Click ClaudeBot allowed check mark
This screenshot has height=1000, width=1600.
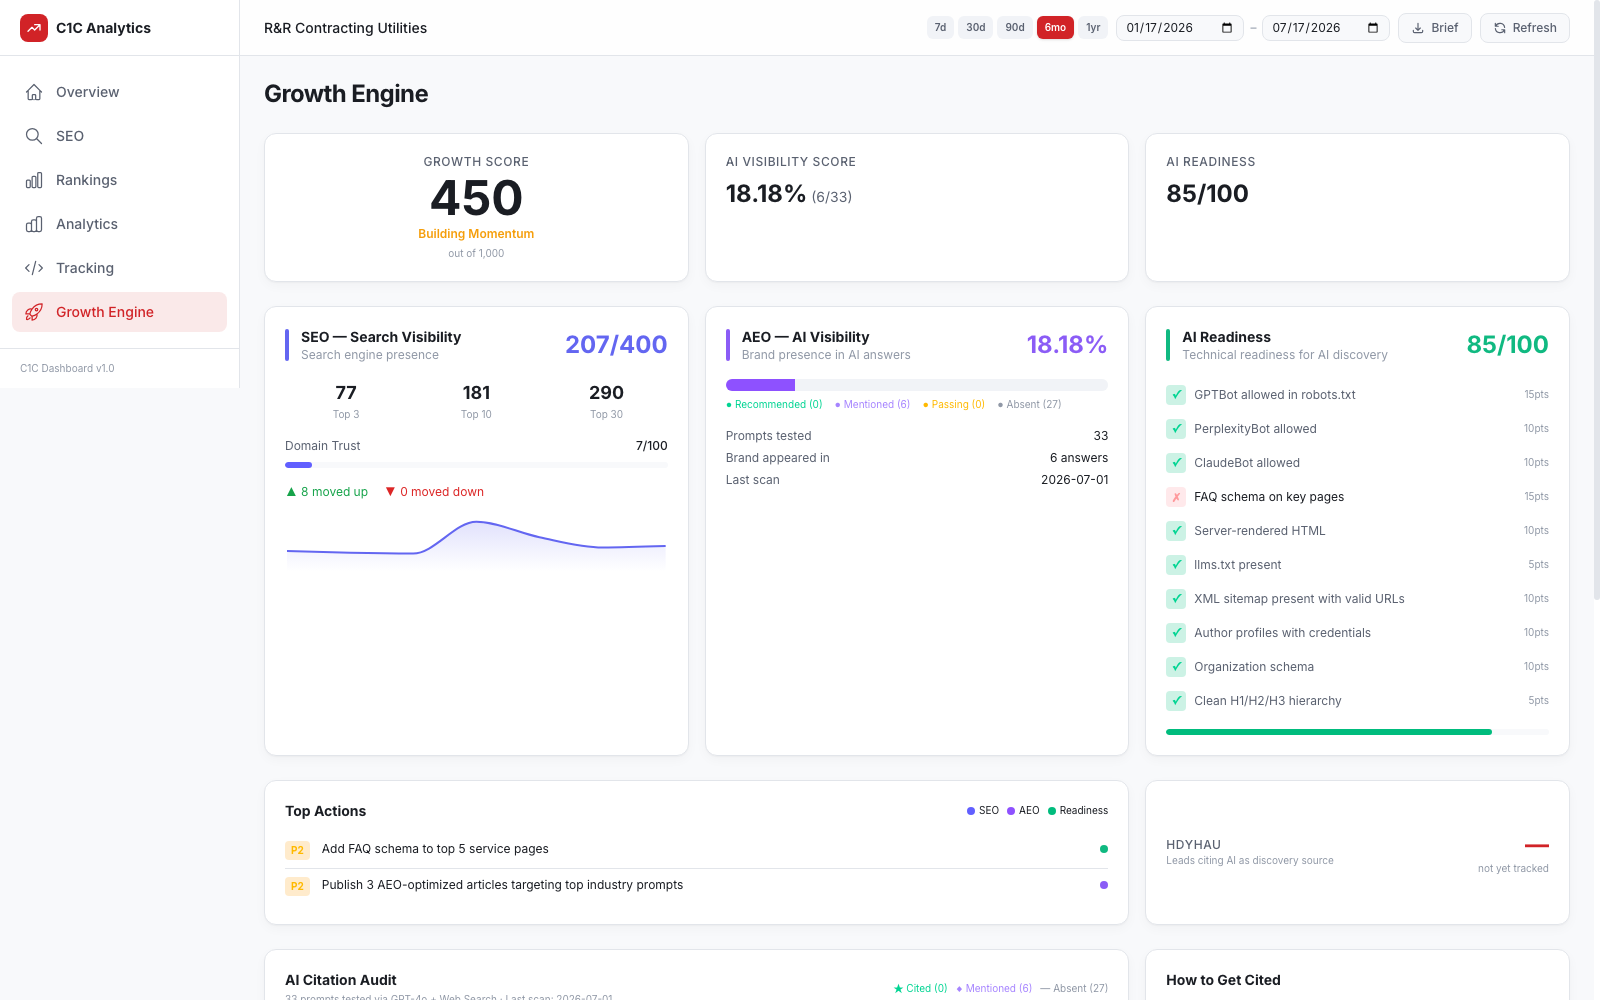click(x=1176, y=463)
